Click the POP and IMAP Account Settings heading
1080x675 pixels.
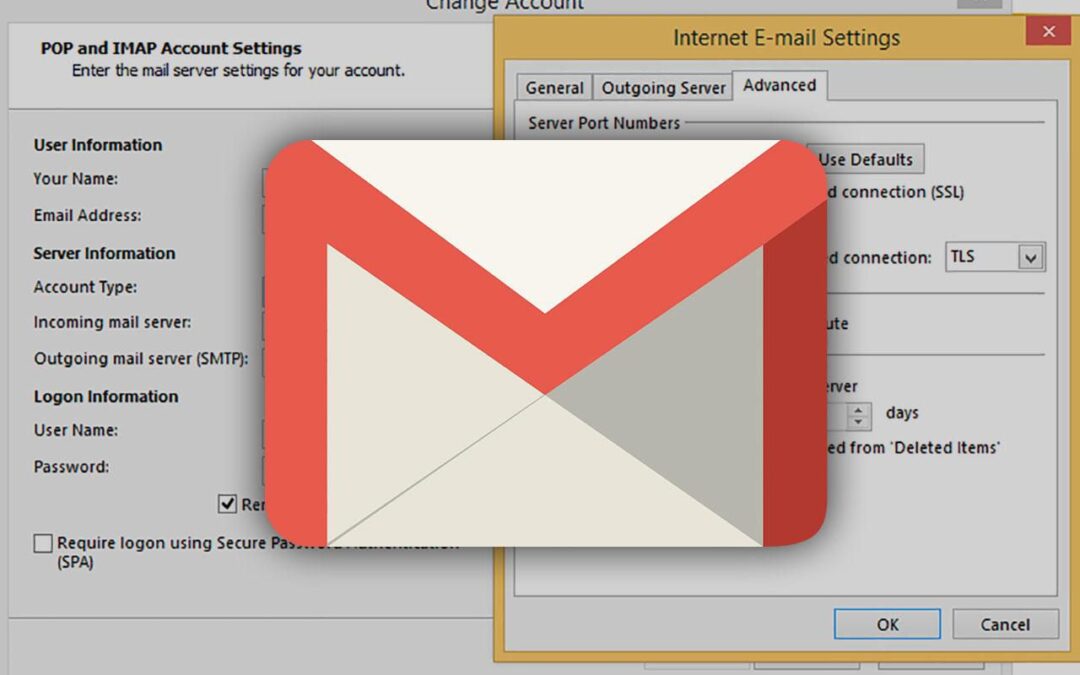171,48
